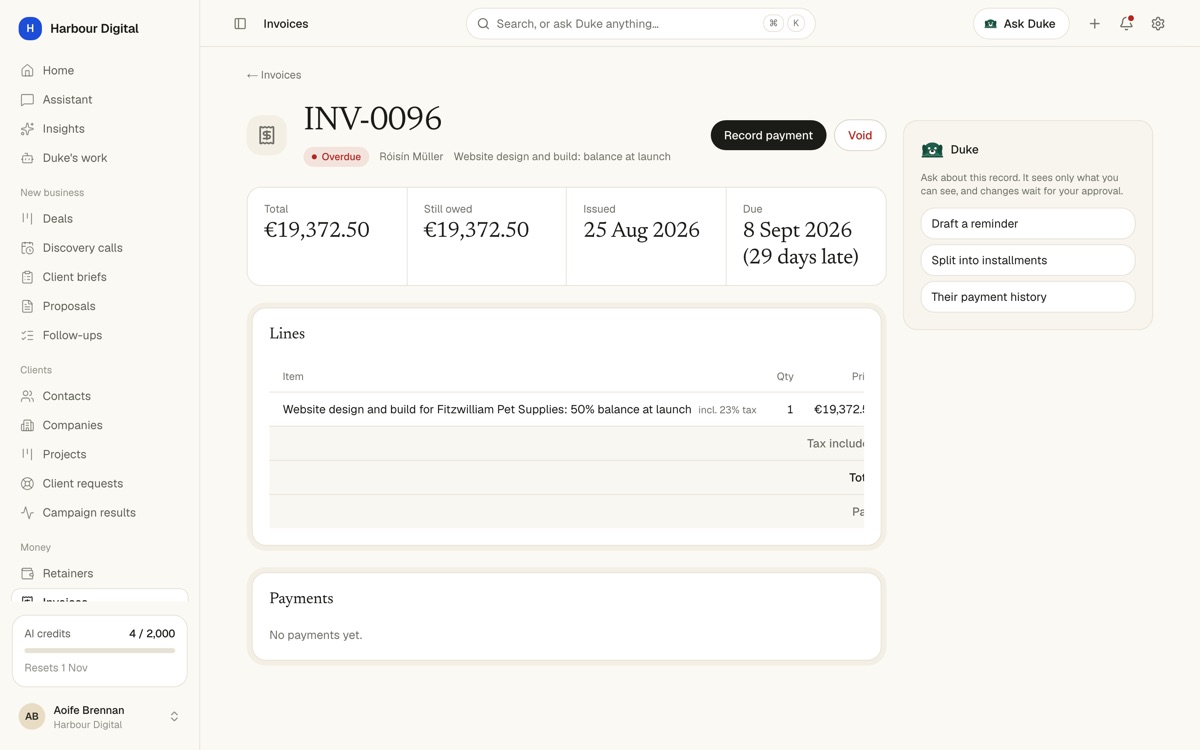Open the notifications bell
The width and height of the screenshot is (1200, 750).
coord(1126,24)
